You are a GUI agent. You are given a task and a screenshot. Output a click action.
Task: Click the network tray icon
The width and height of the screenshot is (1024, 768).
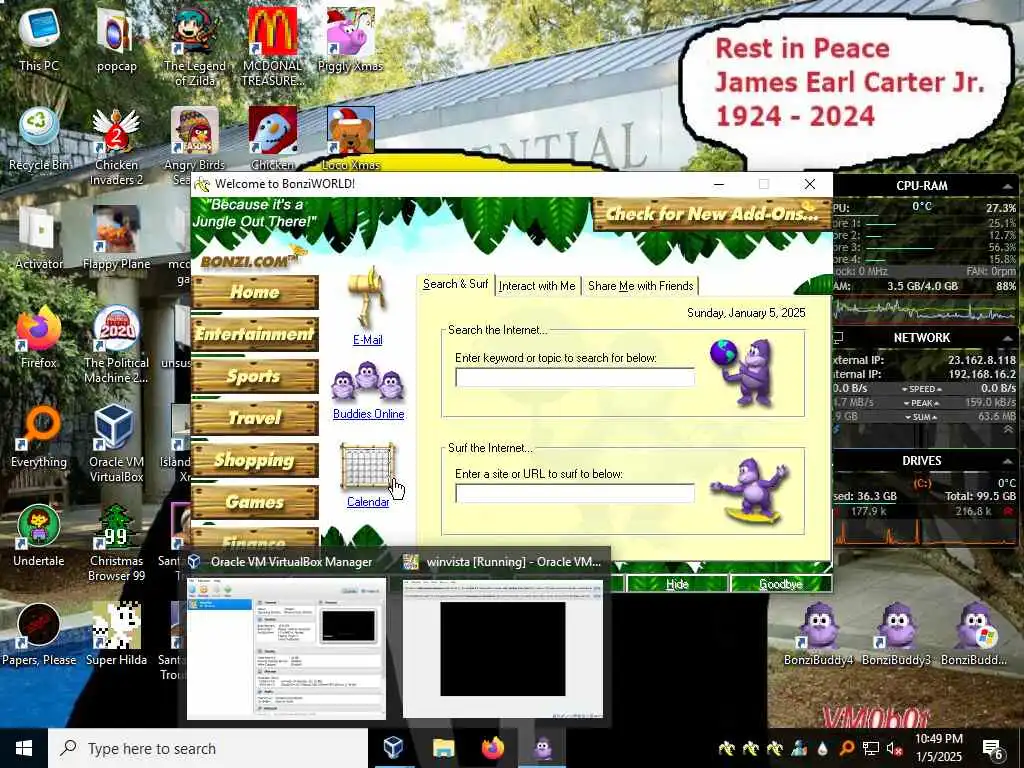coord(870,748)
